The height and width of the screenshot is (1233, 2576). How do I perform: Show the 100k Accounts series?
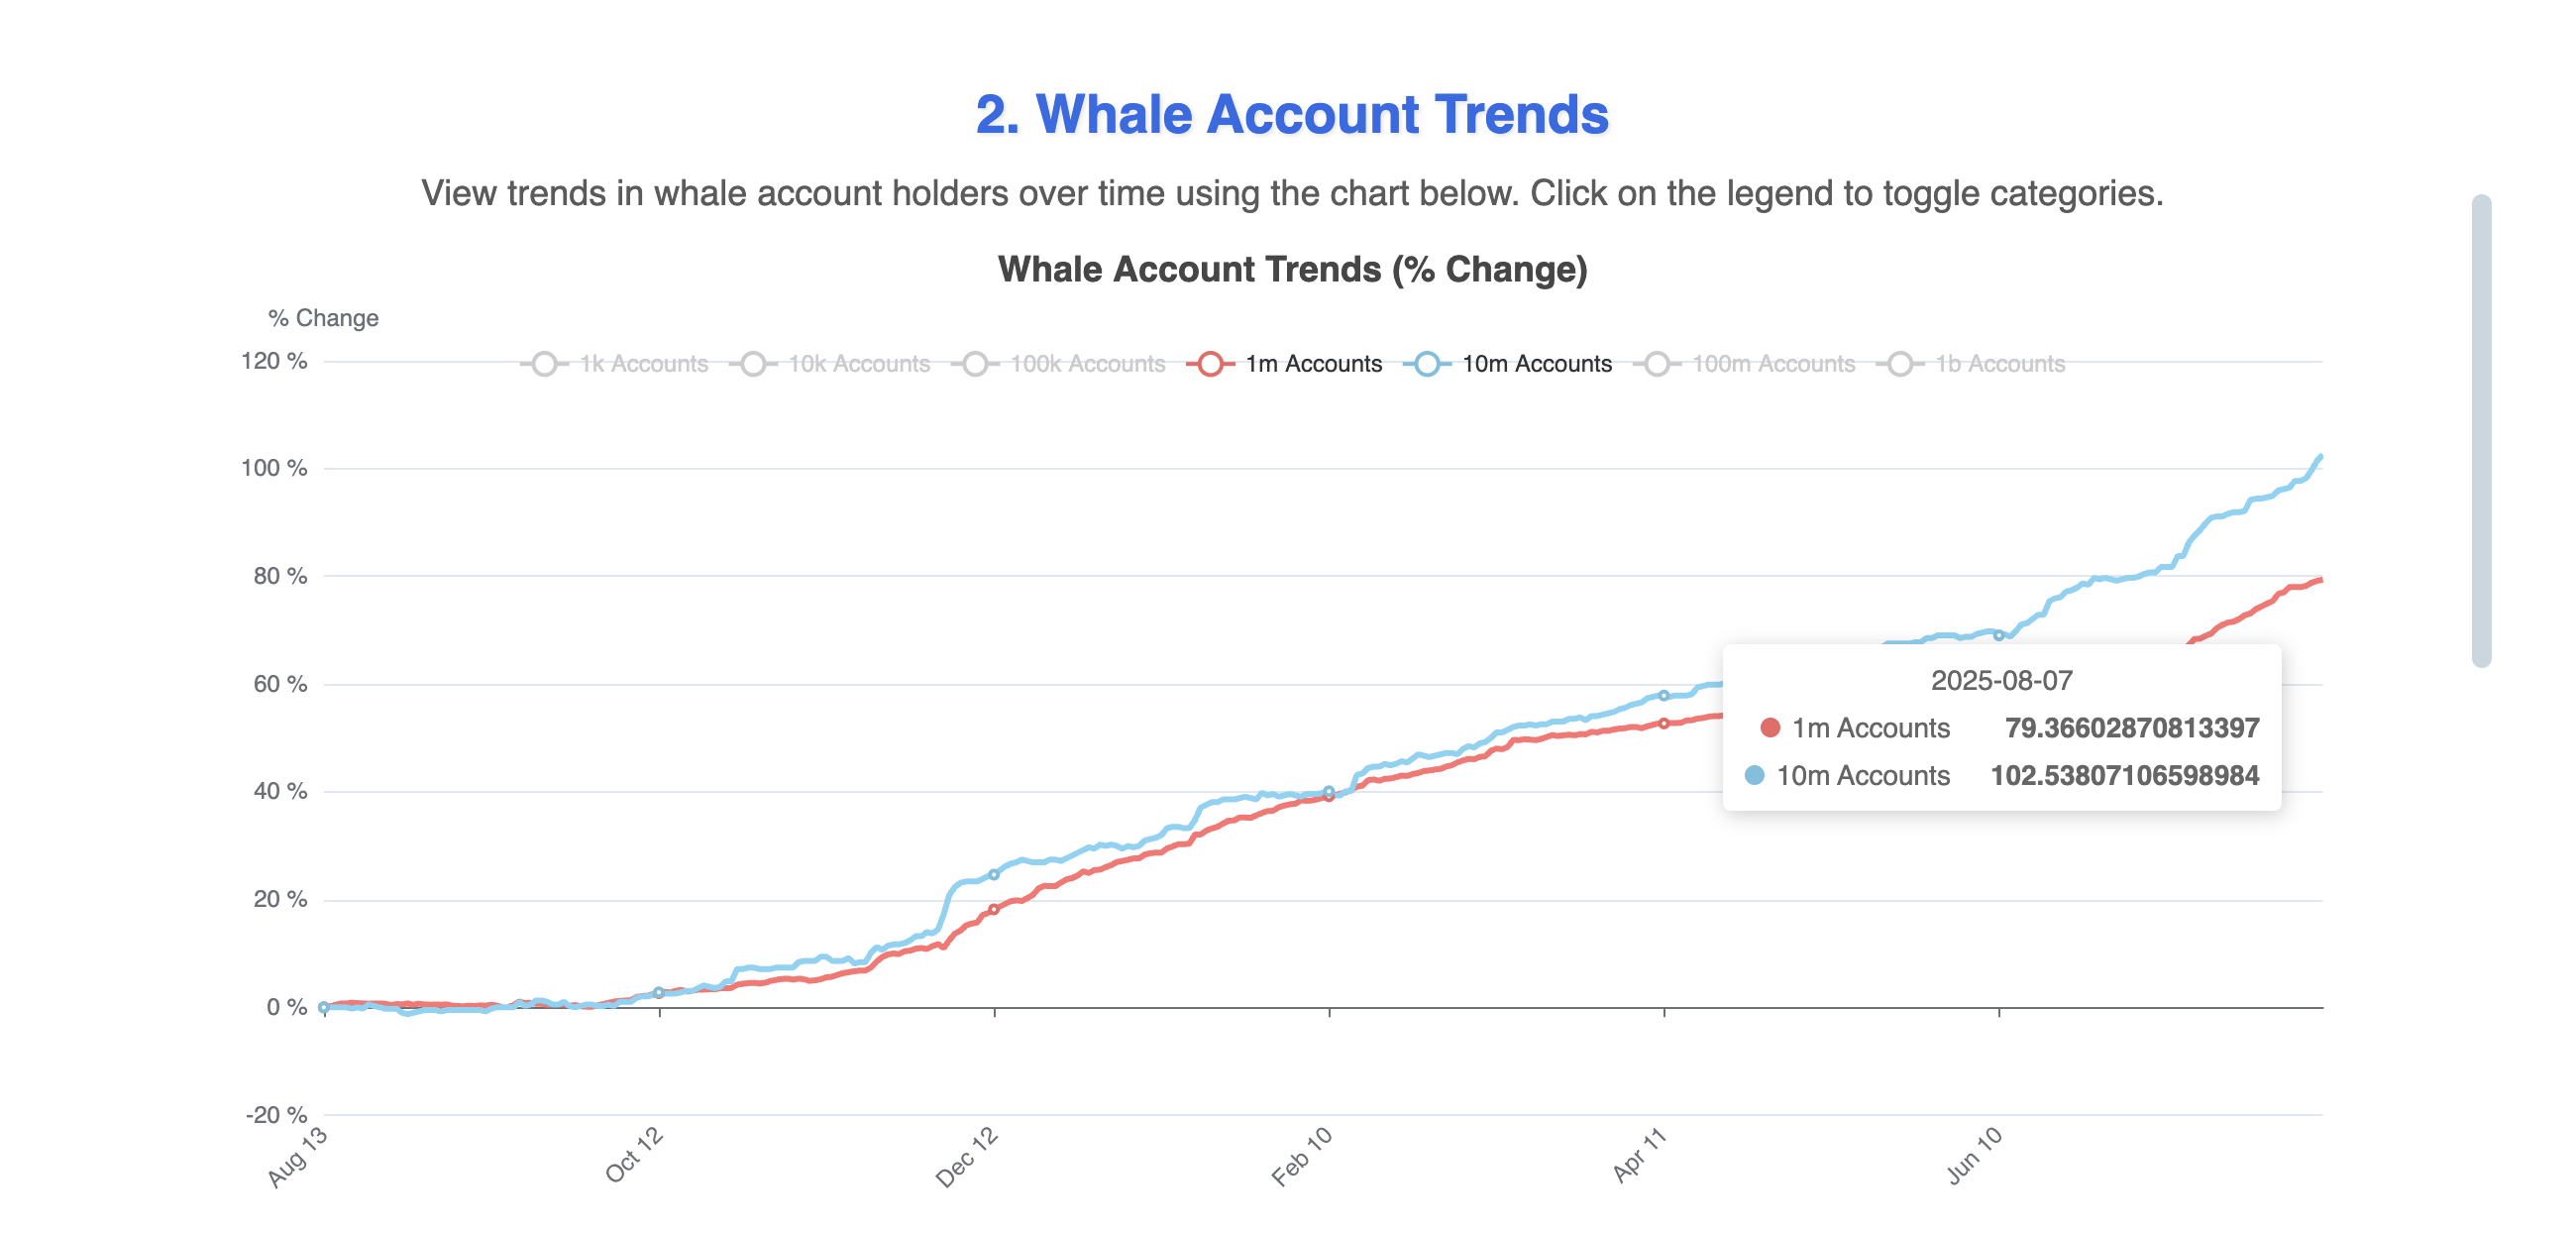pos(1086,364)
